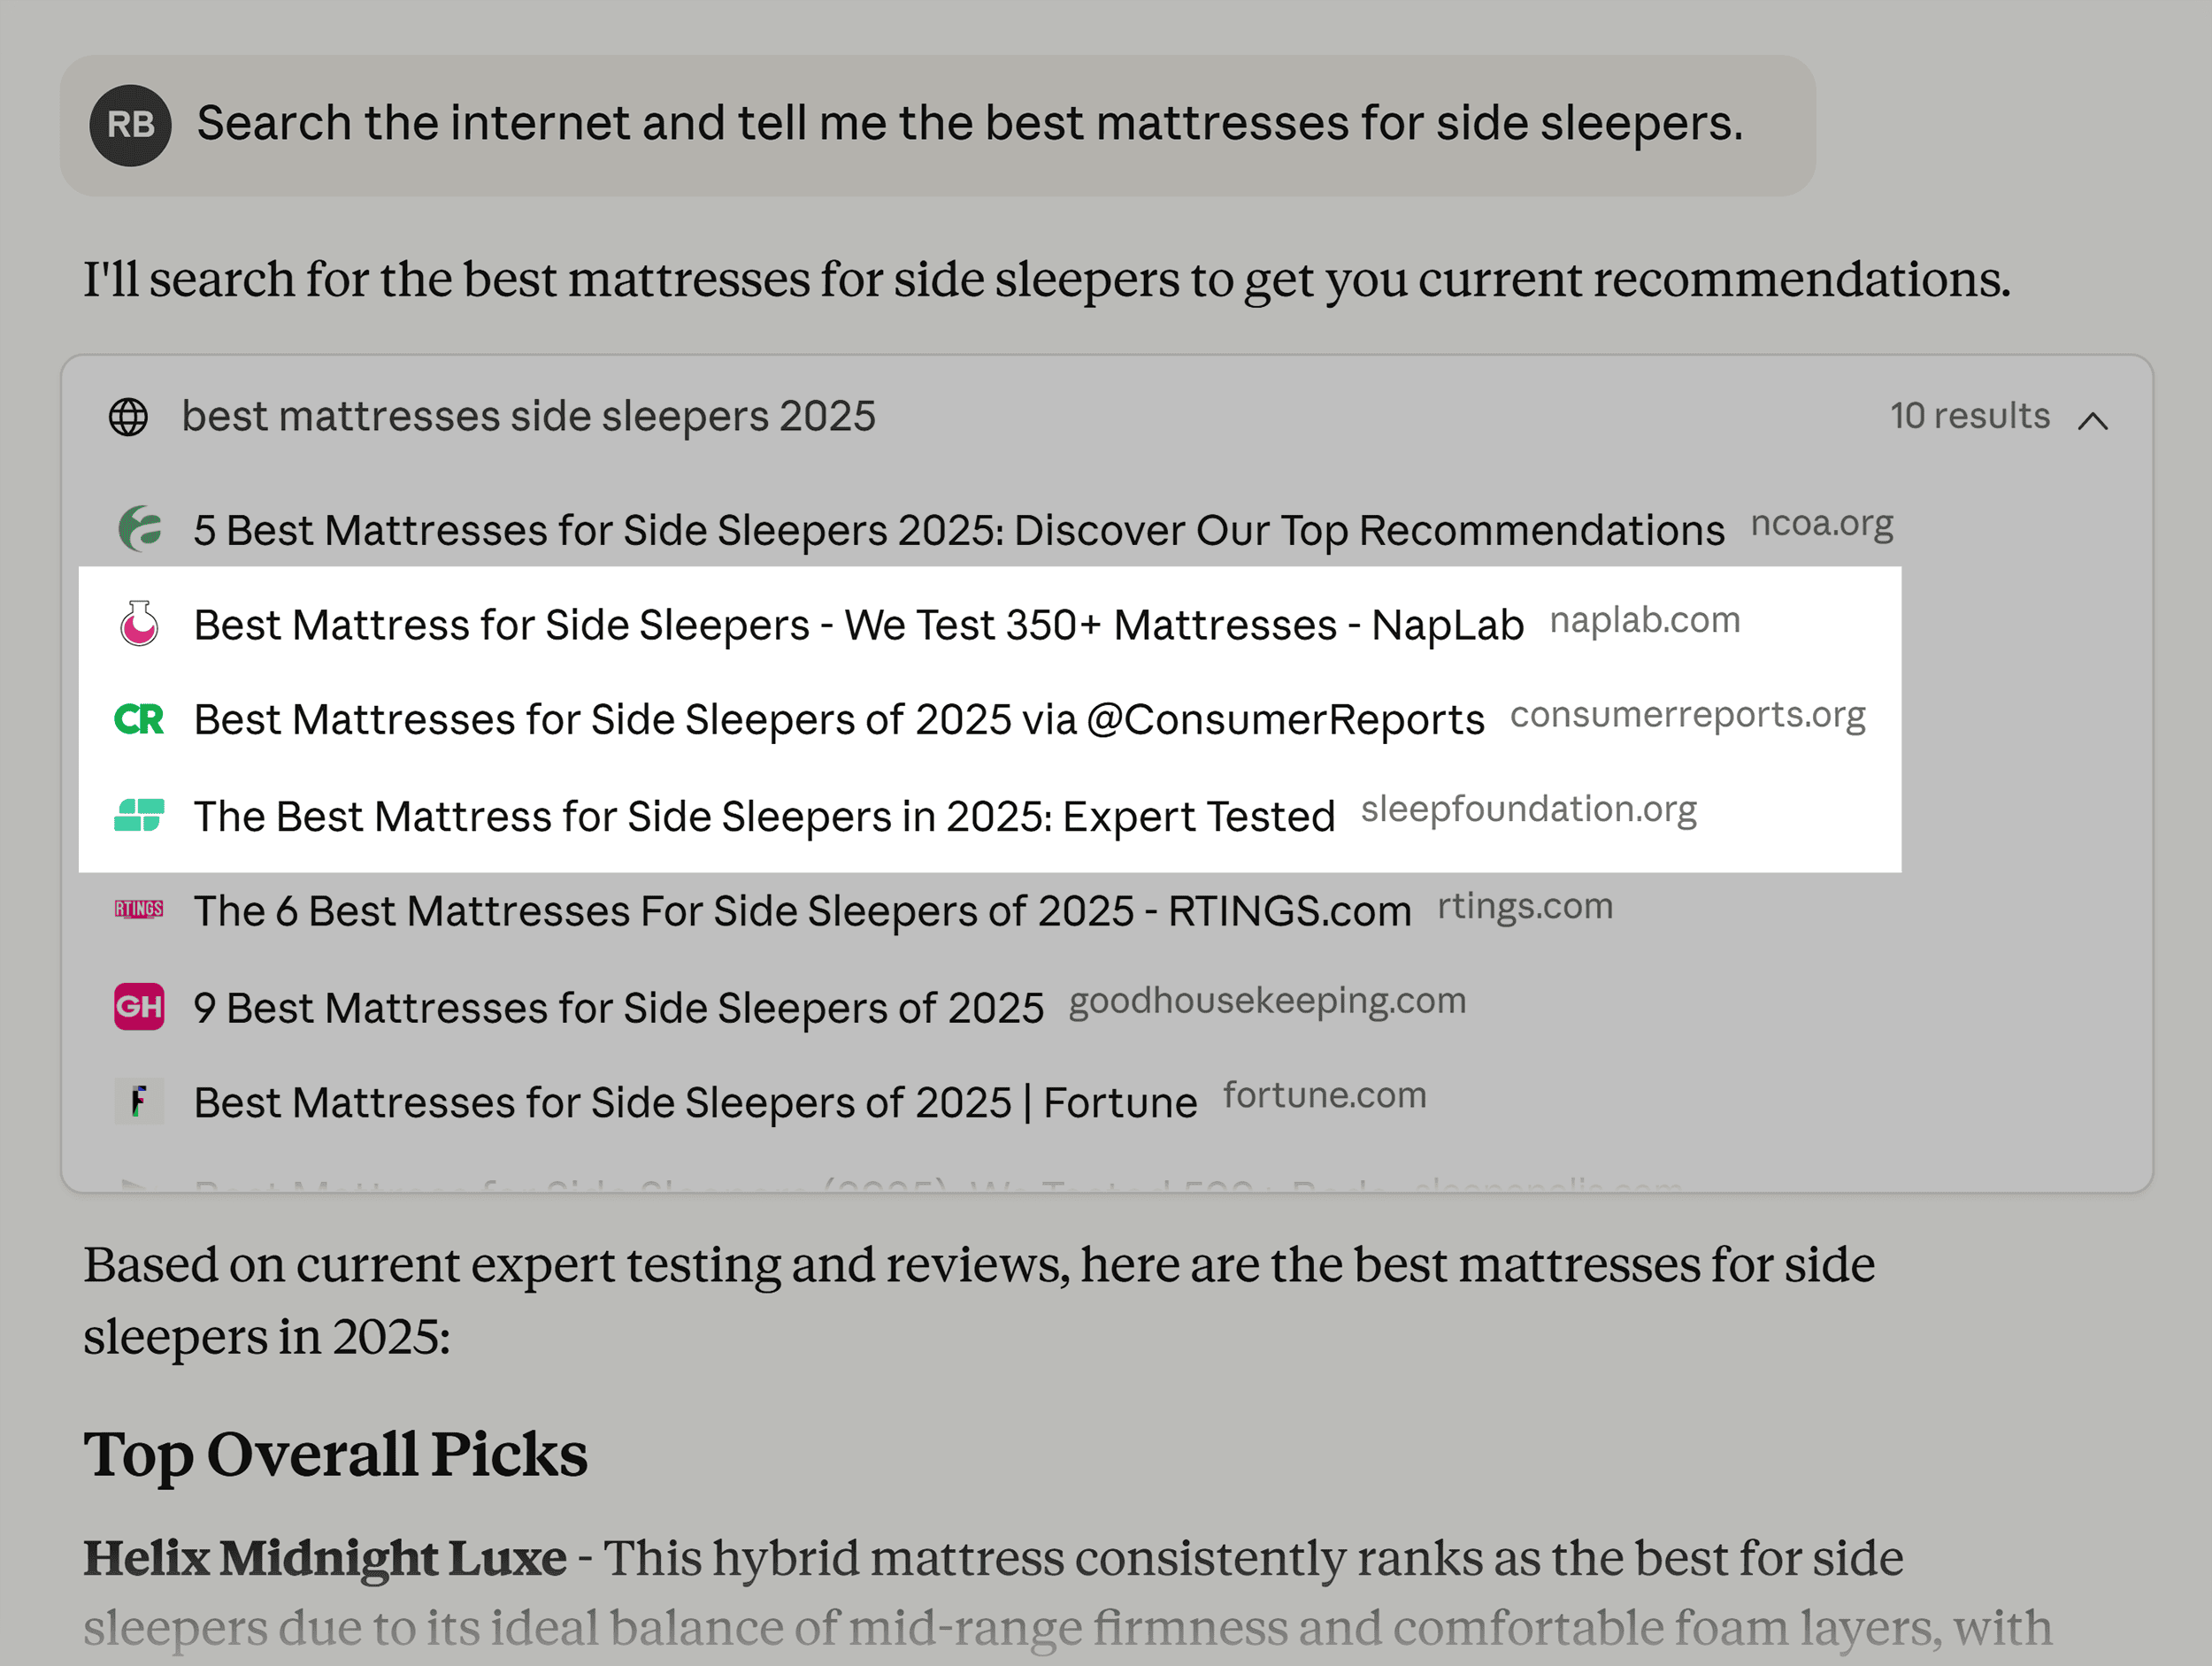Click the Fortune favicon
Image resolution: width=2212 pixels, height=1666 pixels.
point(139,1102)
